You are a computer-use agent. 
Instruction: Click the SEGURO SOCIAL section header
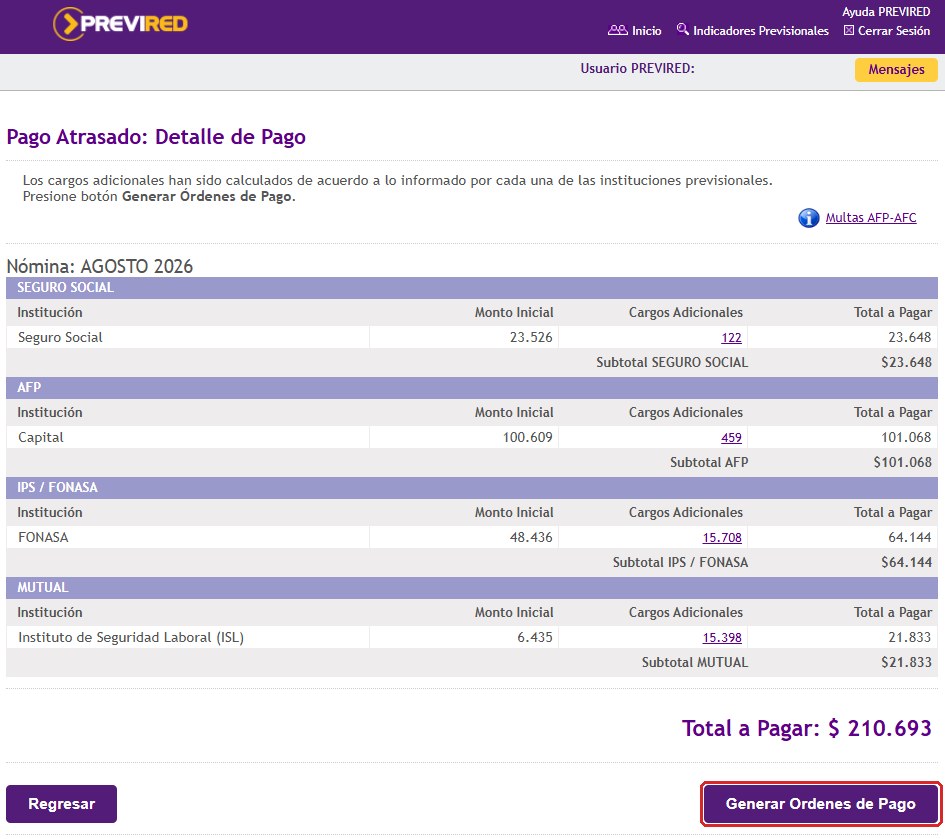[472, 288]
